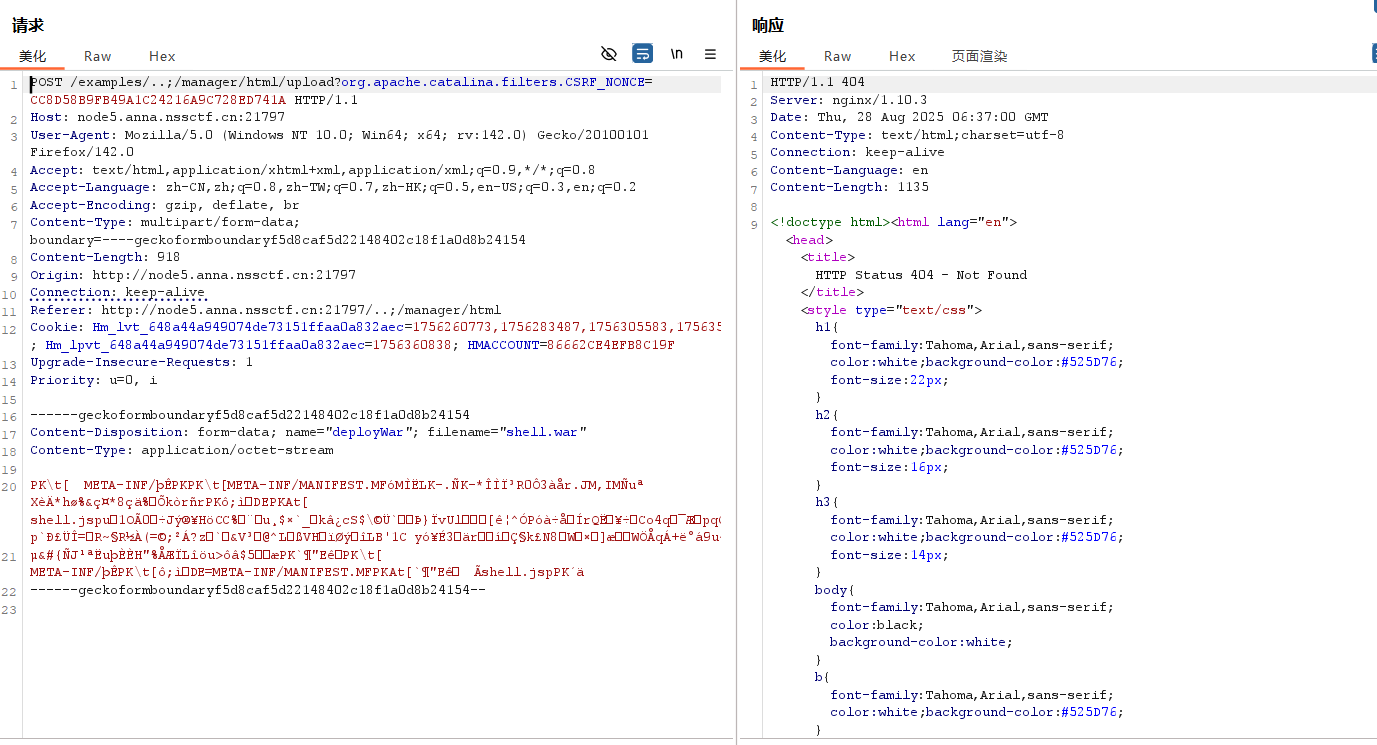Viewport: 1377px width, 745px height.
Task: Switch response view to Hex tab
Action: pyautogui.click(x=902, y=56)
